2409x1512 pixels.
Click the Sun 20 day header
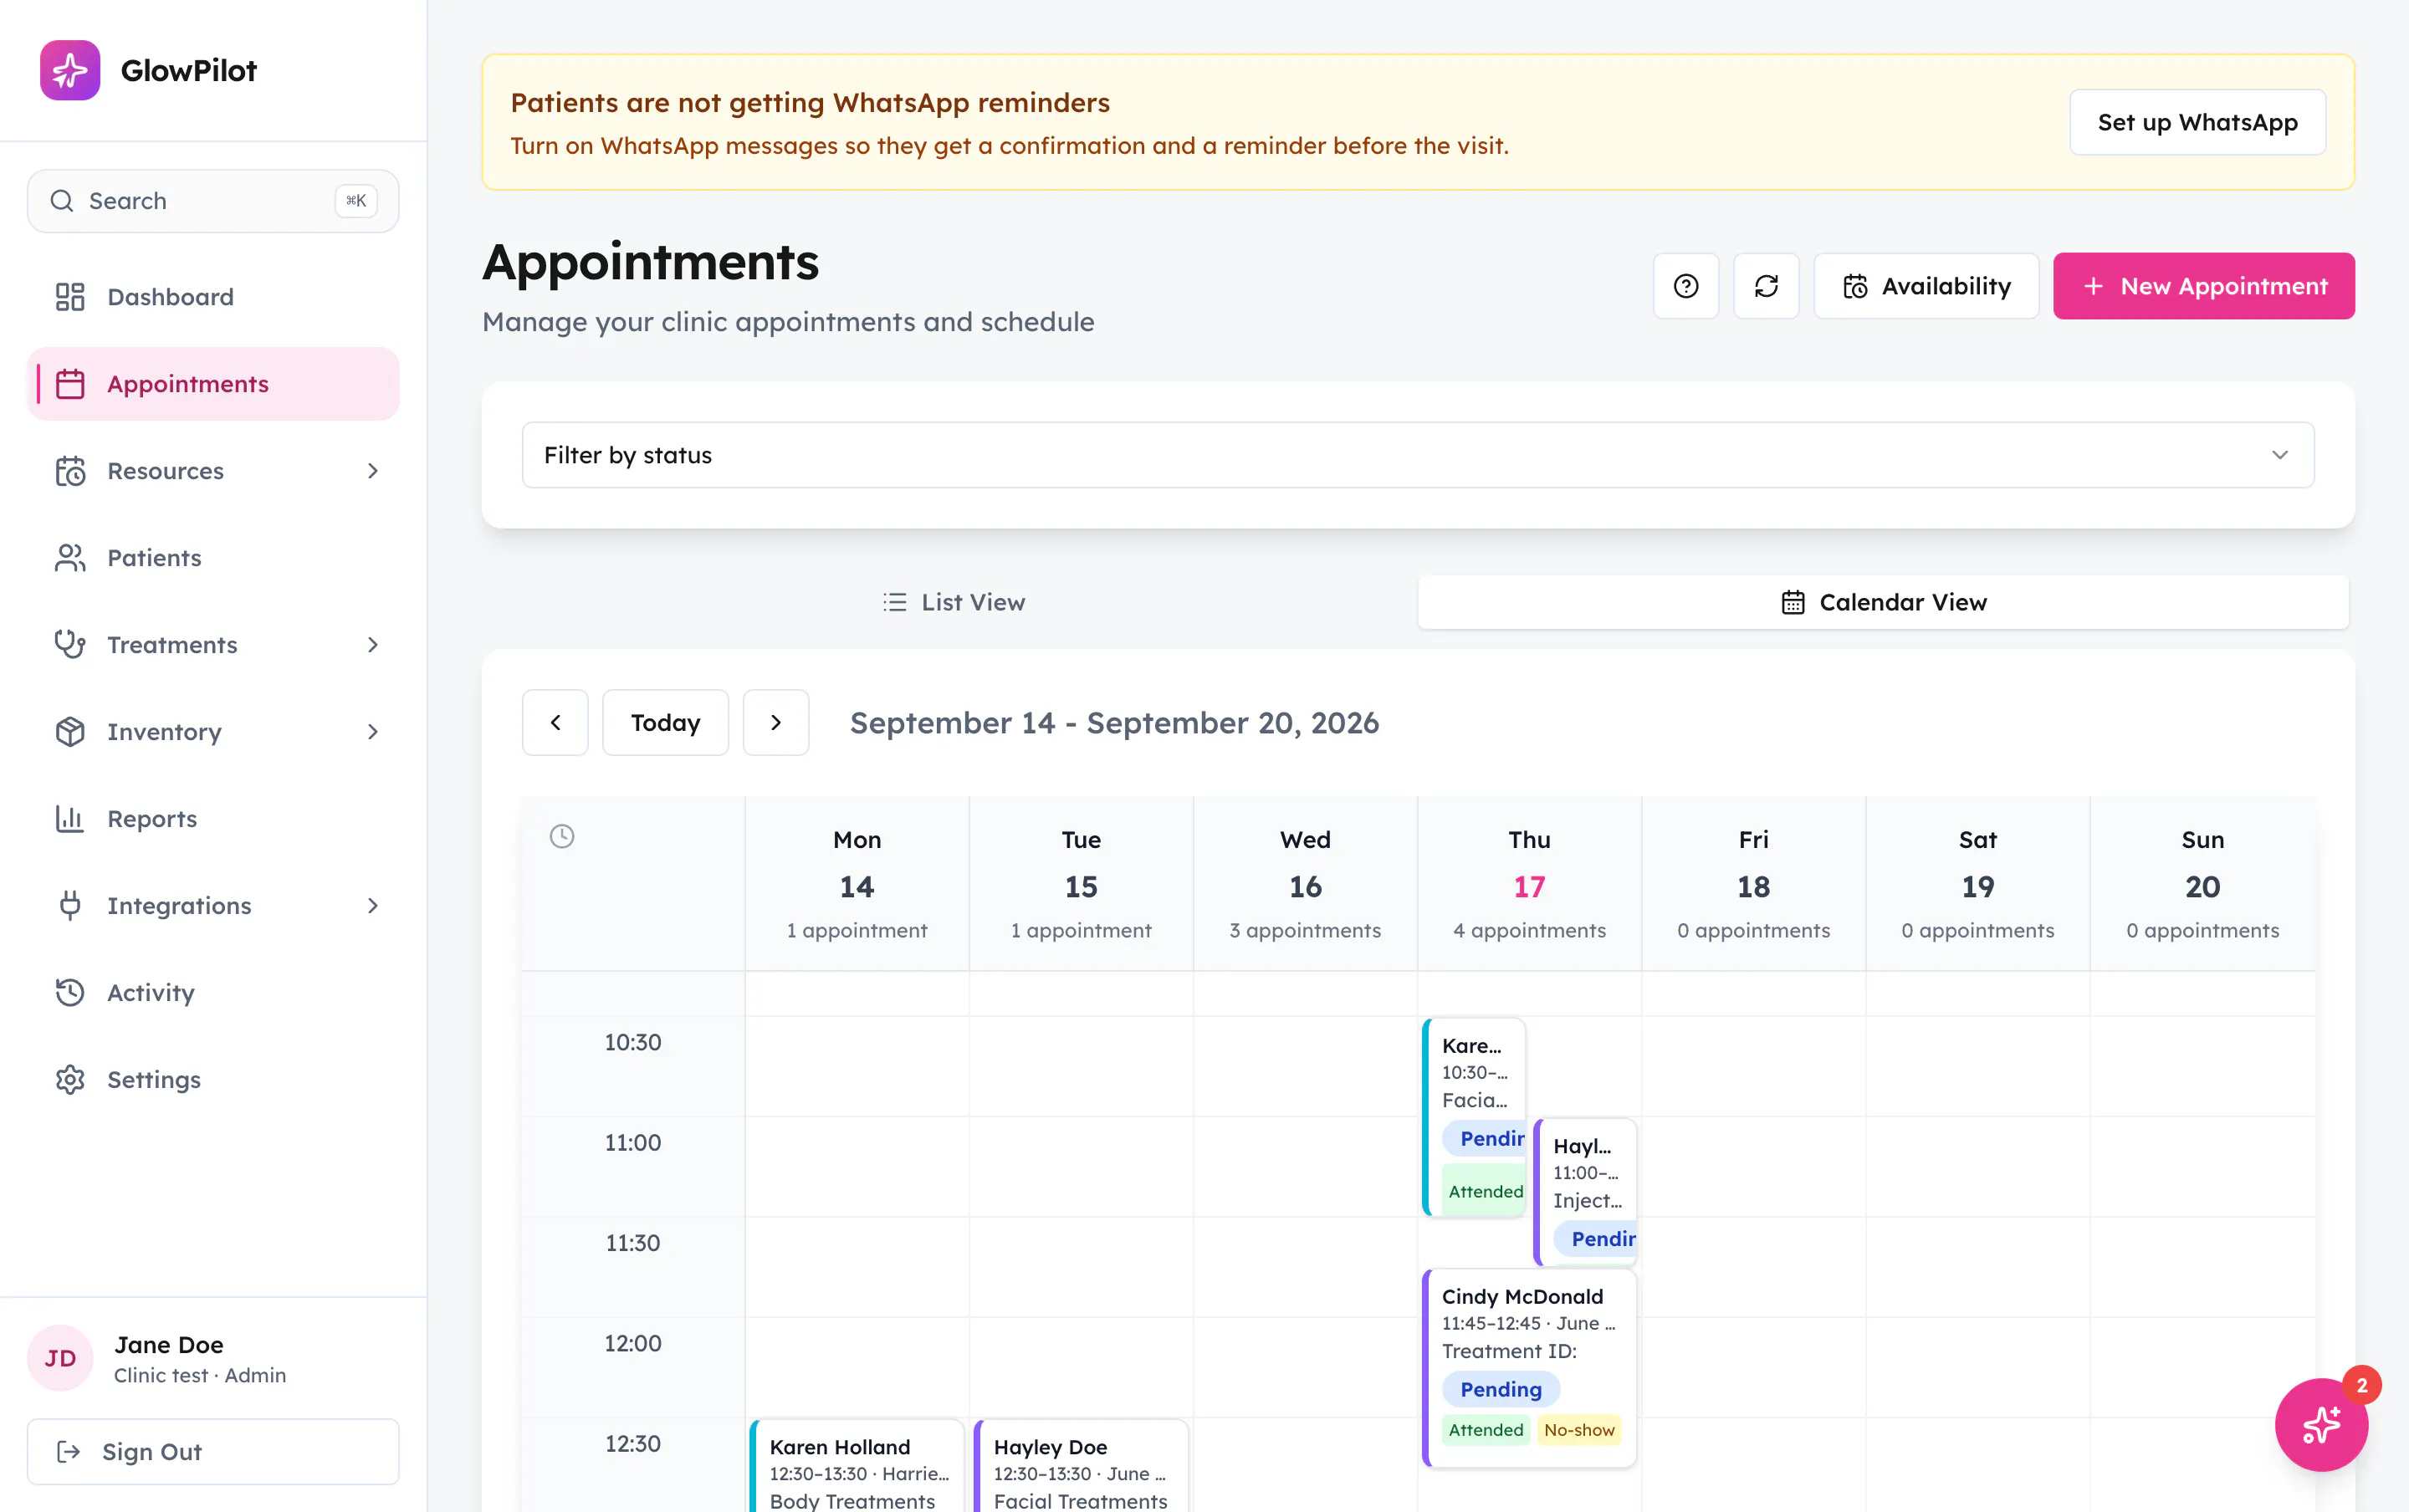pos(2203,884)
